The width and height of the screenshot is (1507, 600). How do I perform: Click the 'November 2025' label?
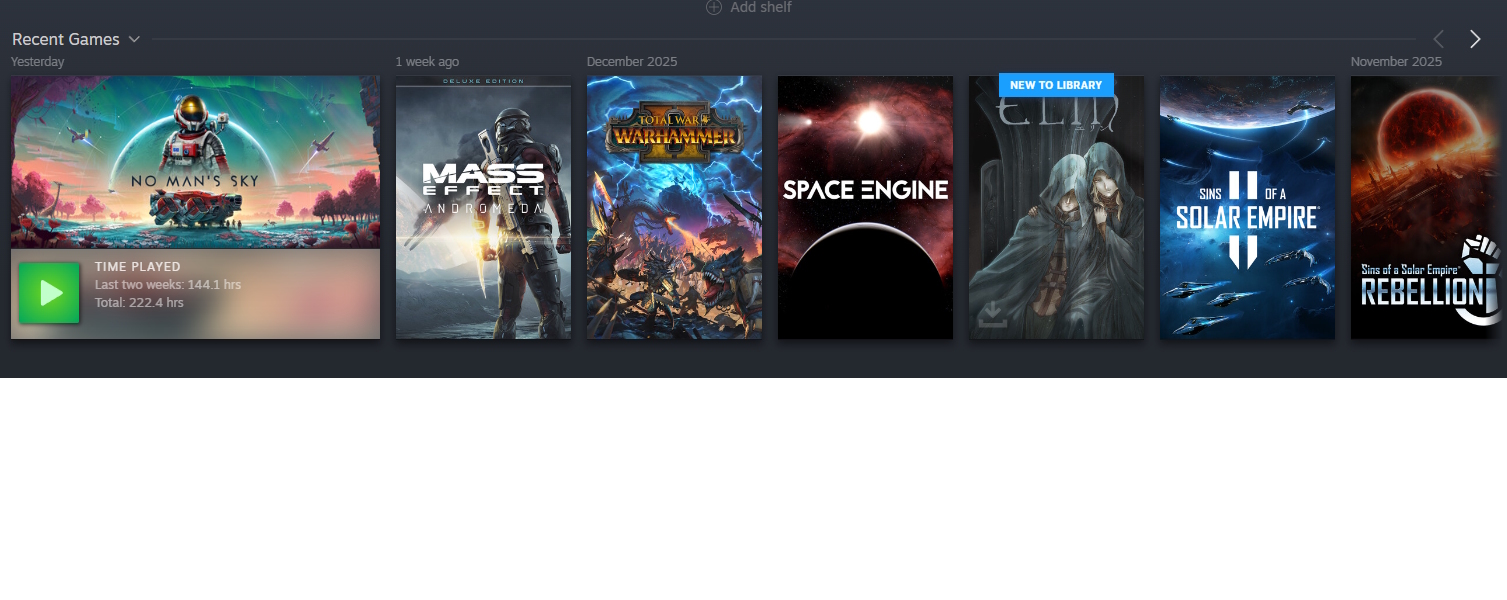pos(1396,62)
